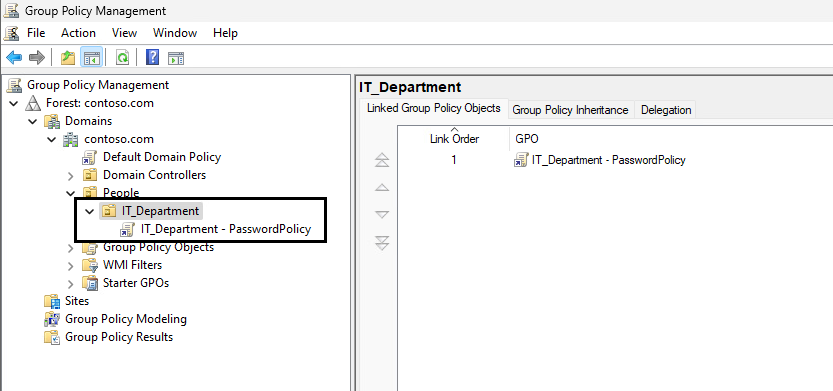Open the Help question-mark toolbar icon
The height and width of the screenshot is (391, 833).
click(x=152, y=57)
